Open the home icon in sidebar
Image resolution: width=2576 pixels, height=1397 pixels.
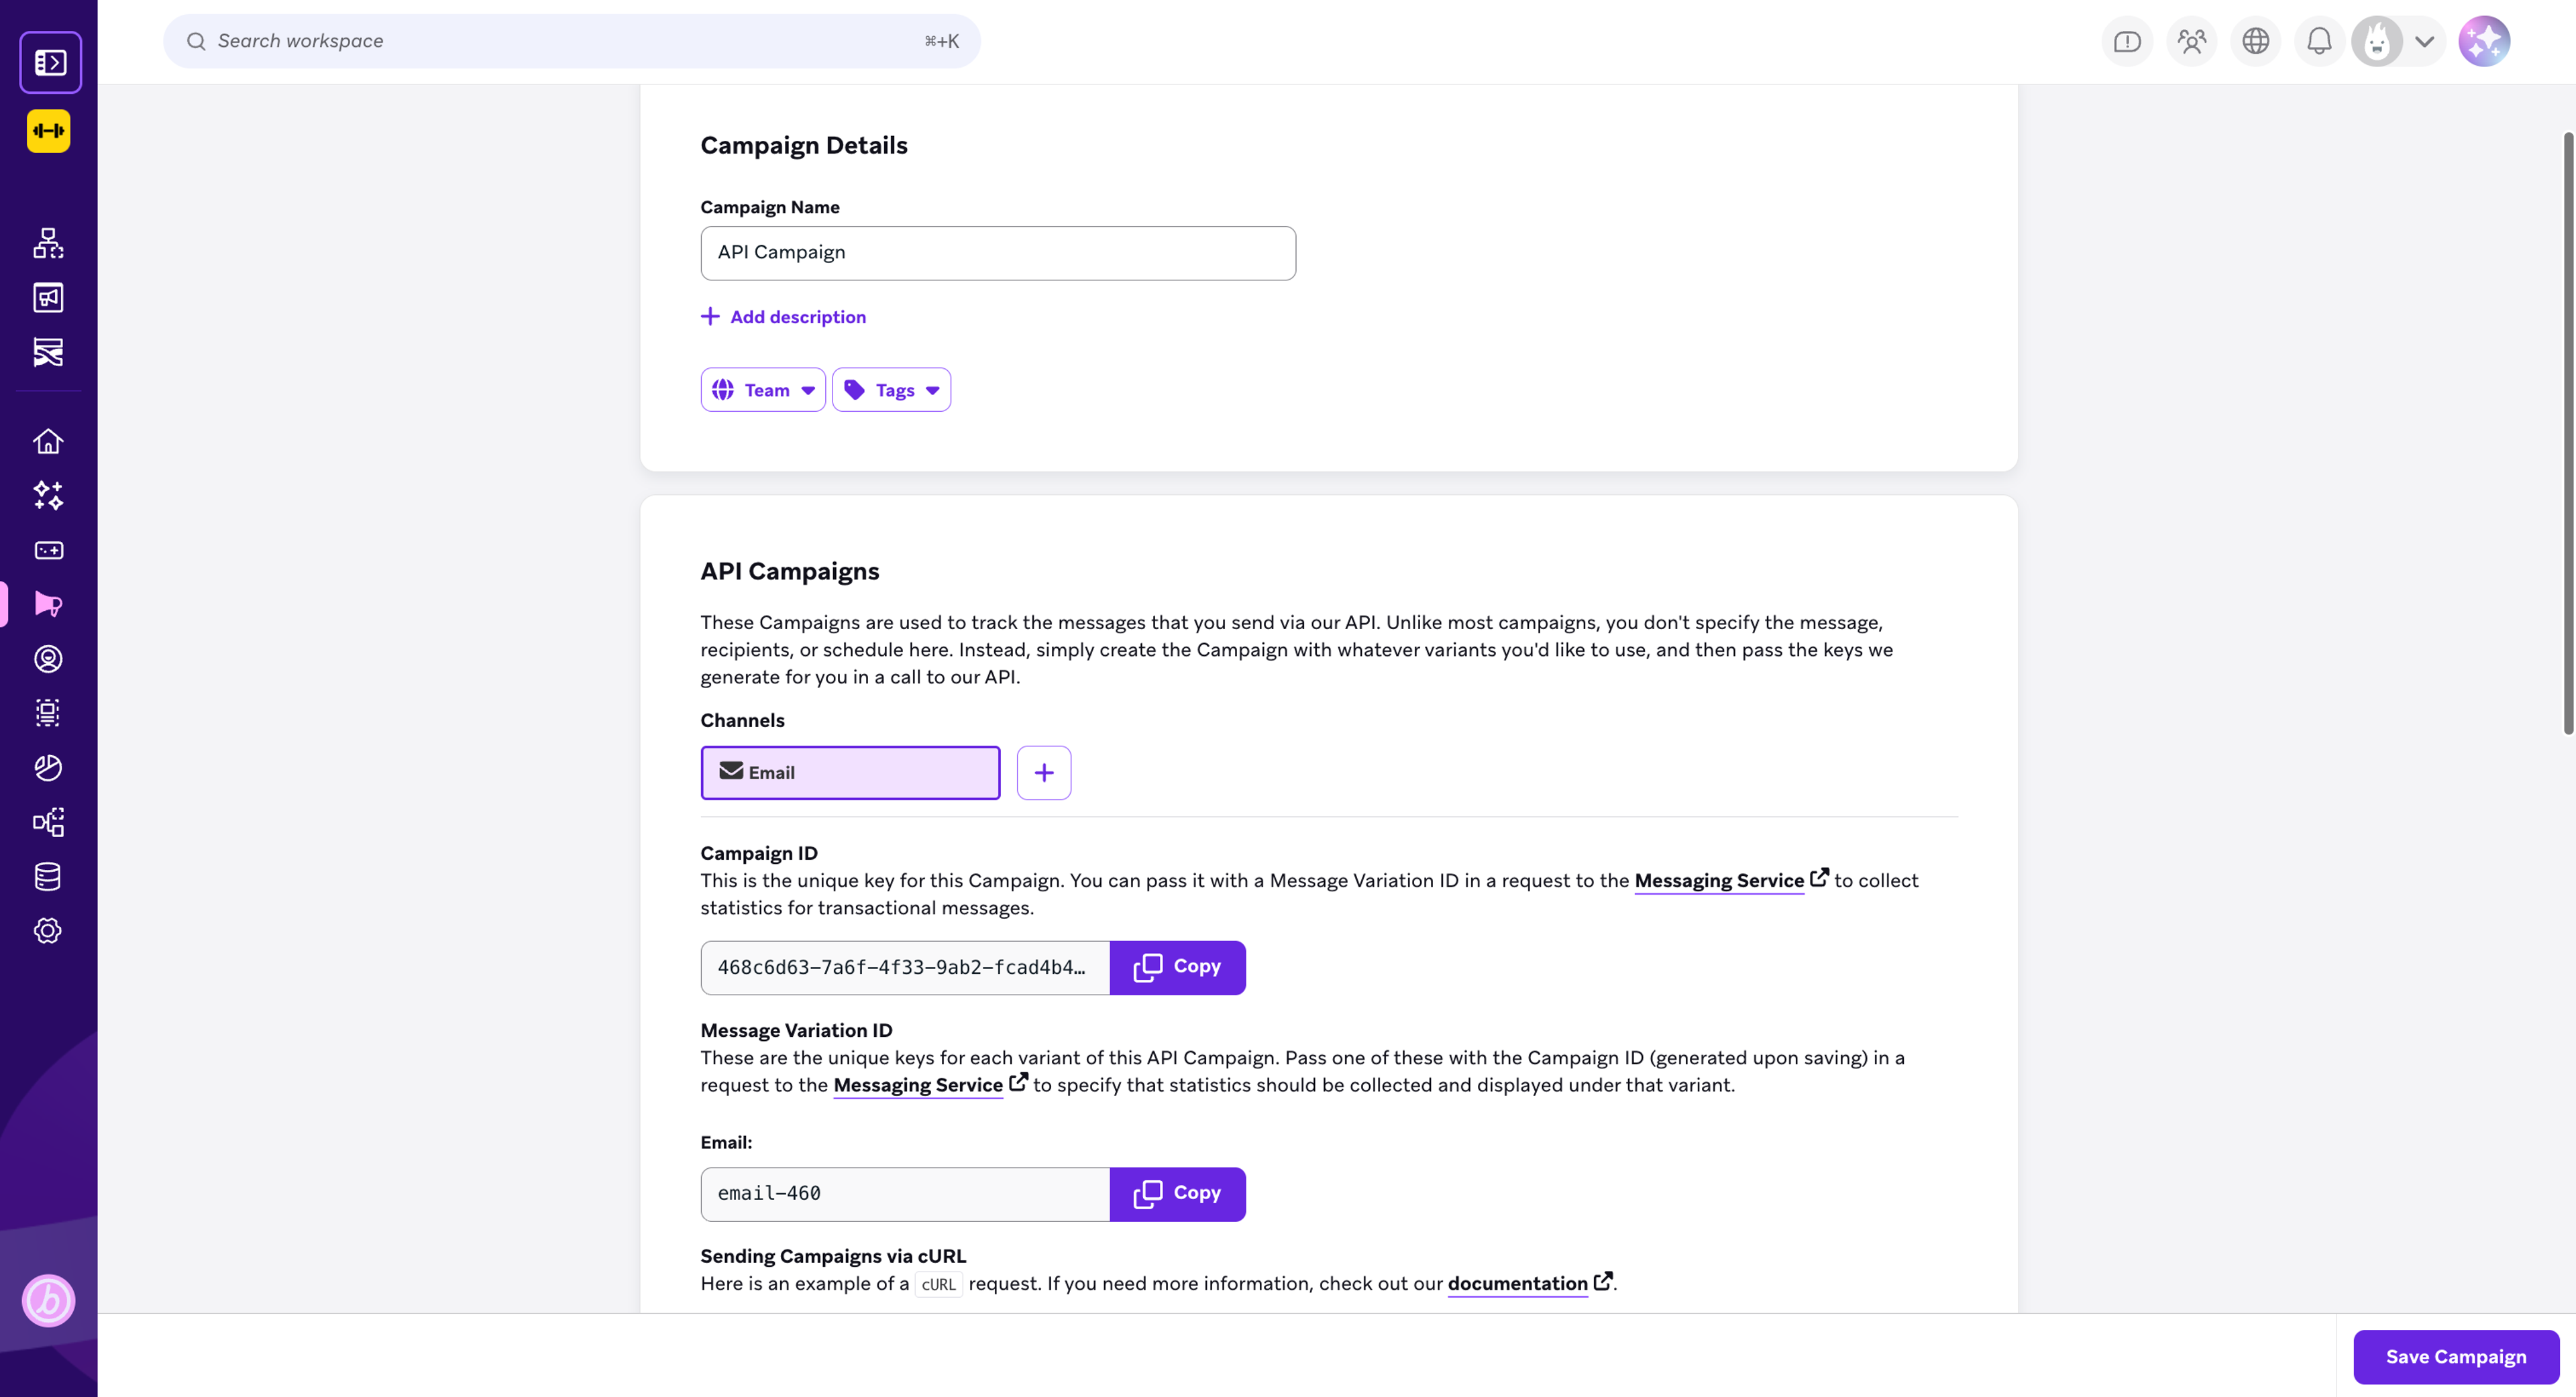click(48, 441)
